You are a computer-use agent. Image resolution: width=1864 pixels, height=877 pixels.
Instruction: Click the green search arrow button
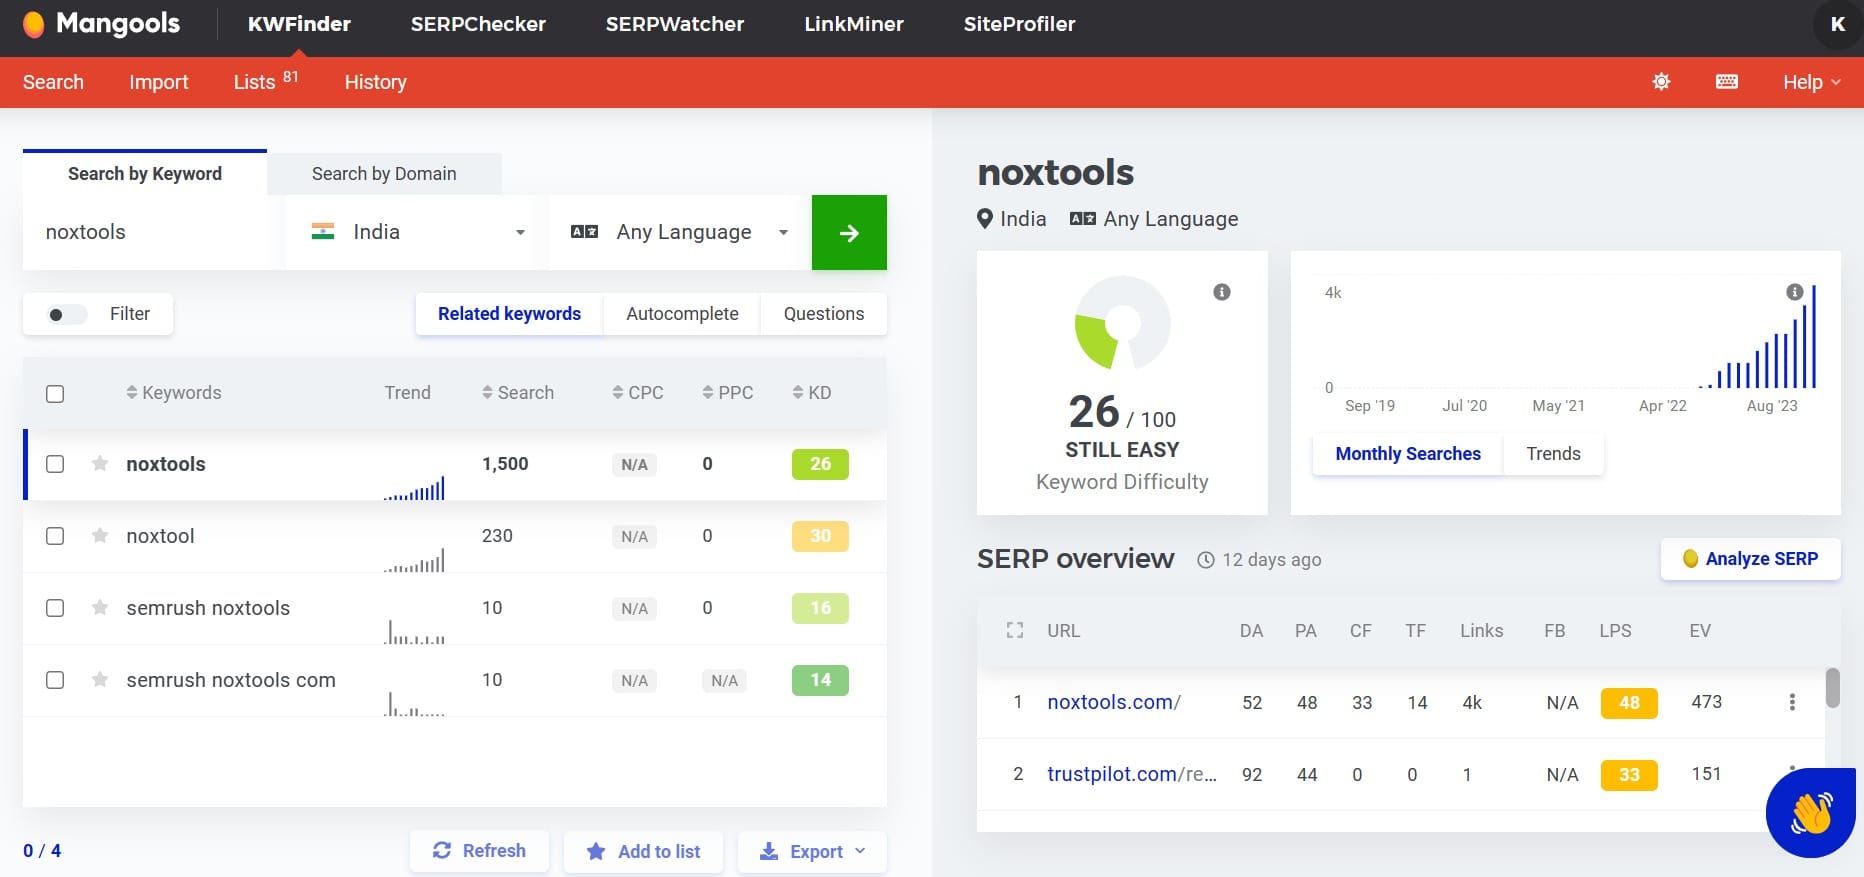[x=848, y=233]
